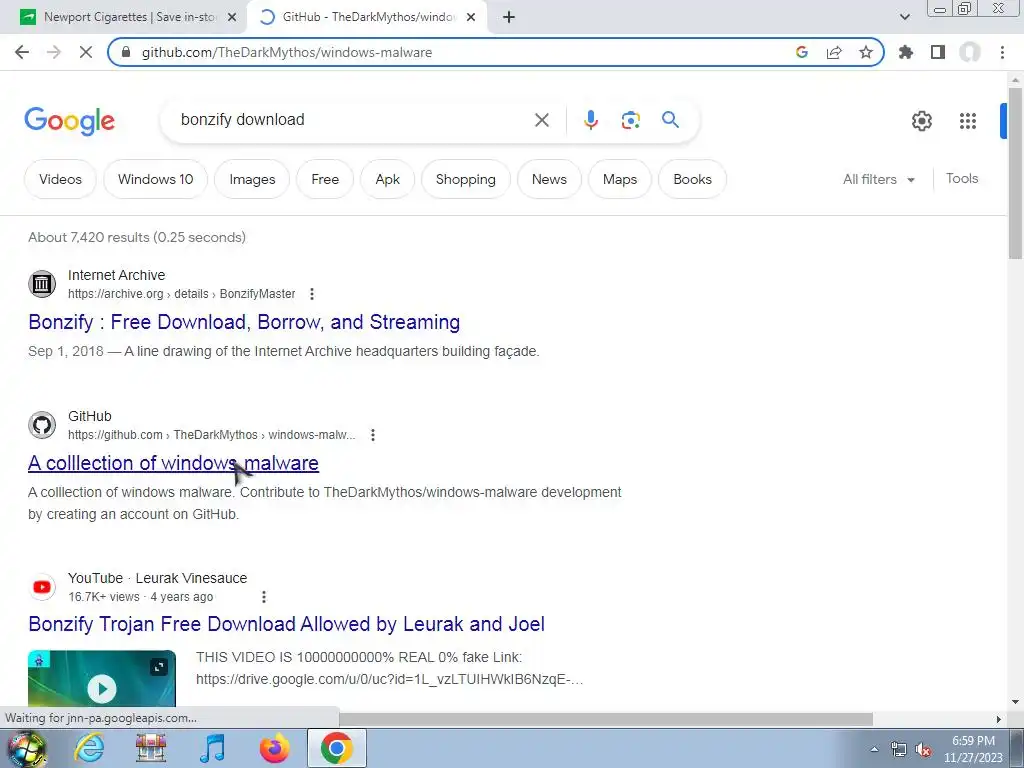This screenshot has height=768, width=1024.
Task: Click the horizontal page scrollbar
Action: 605,719
